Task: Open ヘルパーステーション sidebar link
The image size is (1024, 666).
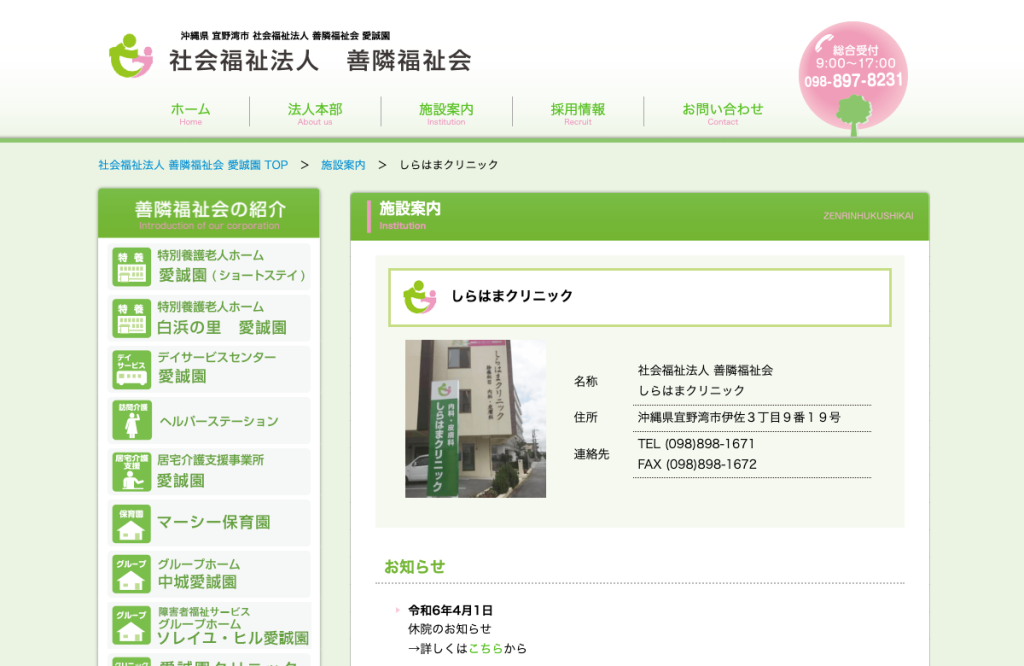Action: 209,420
